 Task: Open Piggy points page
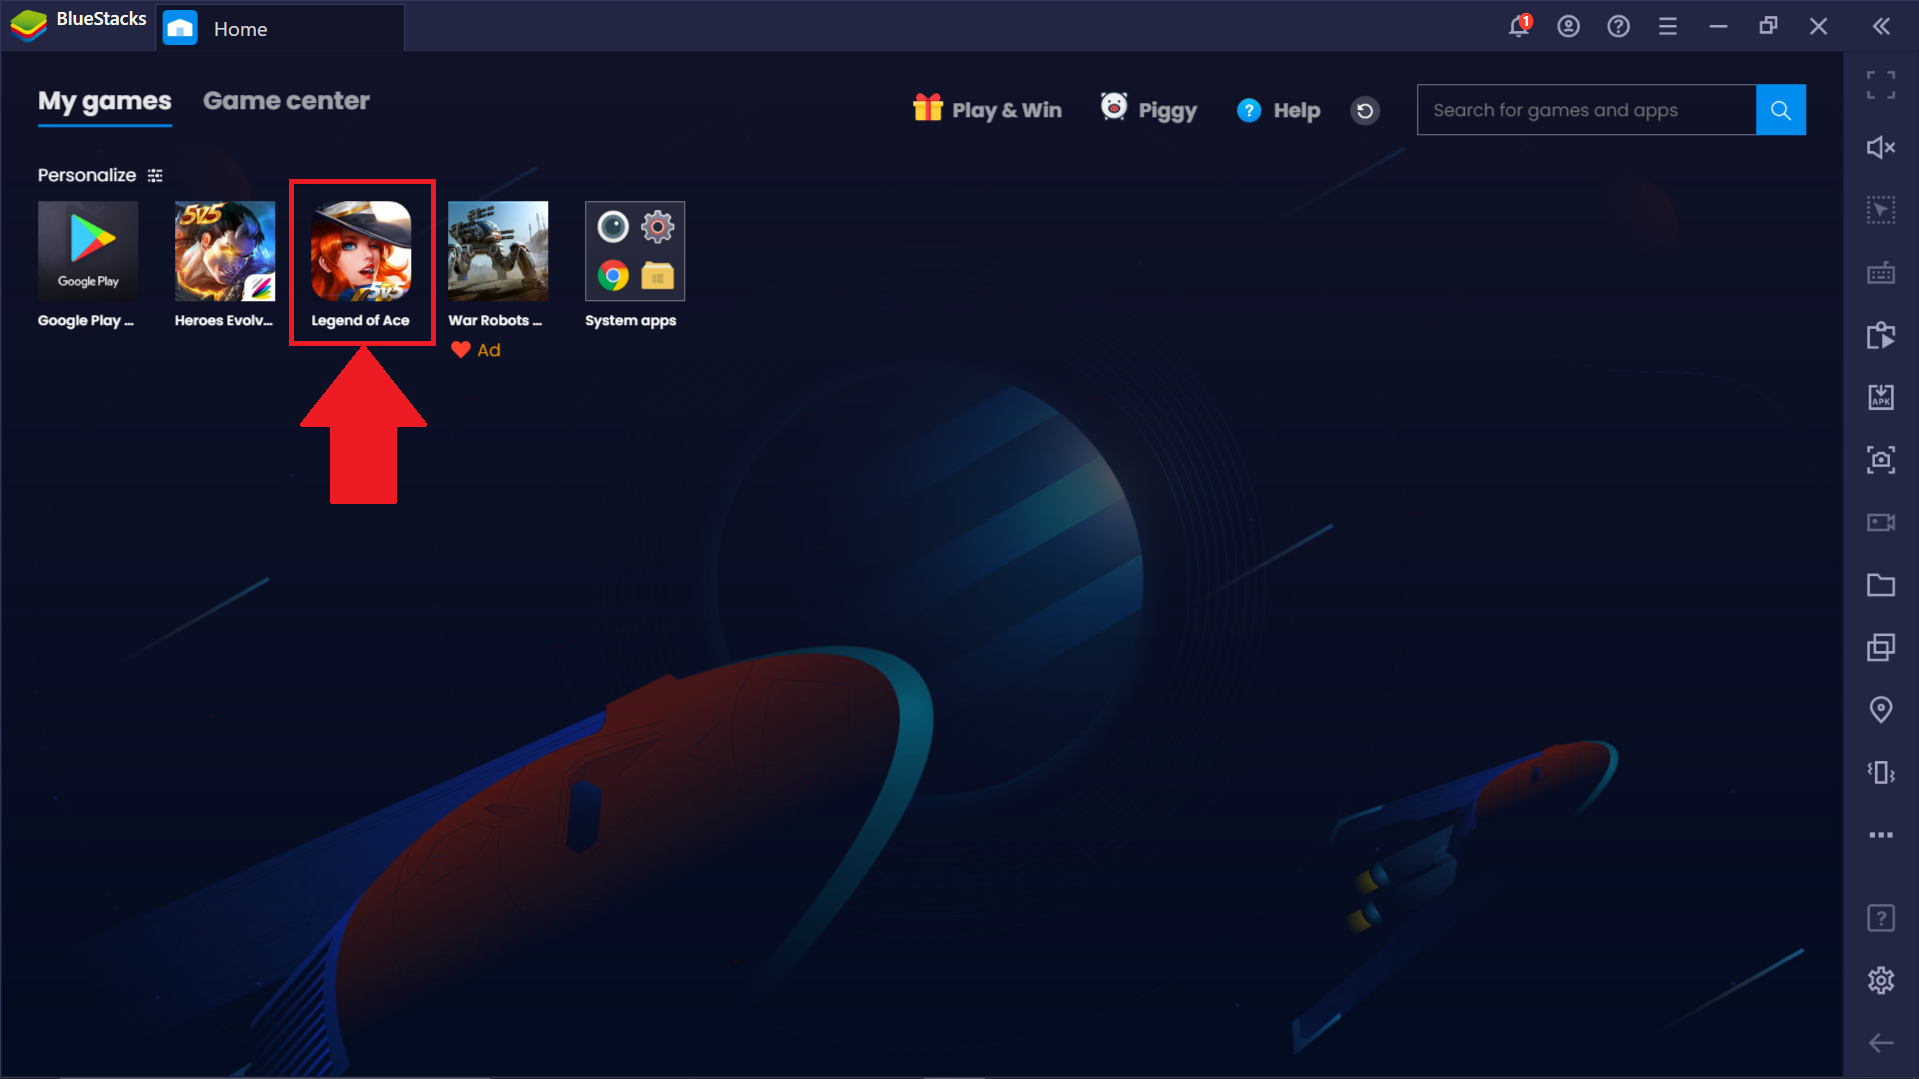point(1148,109)
